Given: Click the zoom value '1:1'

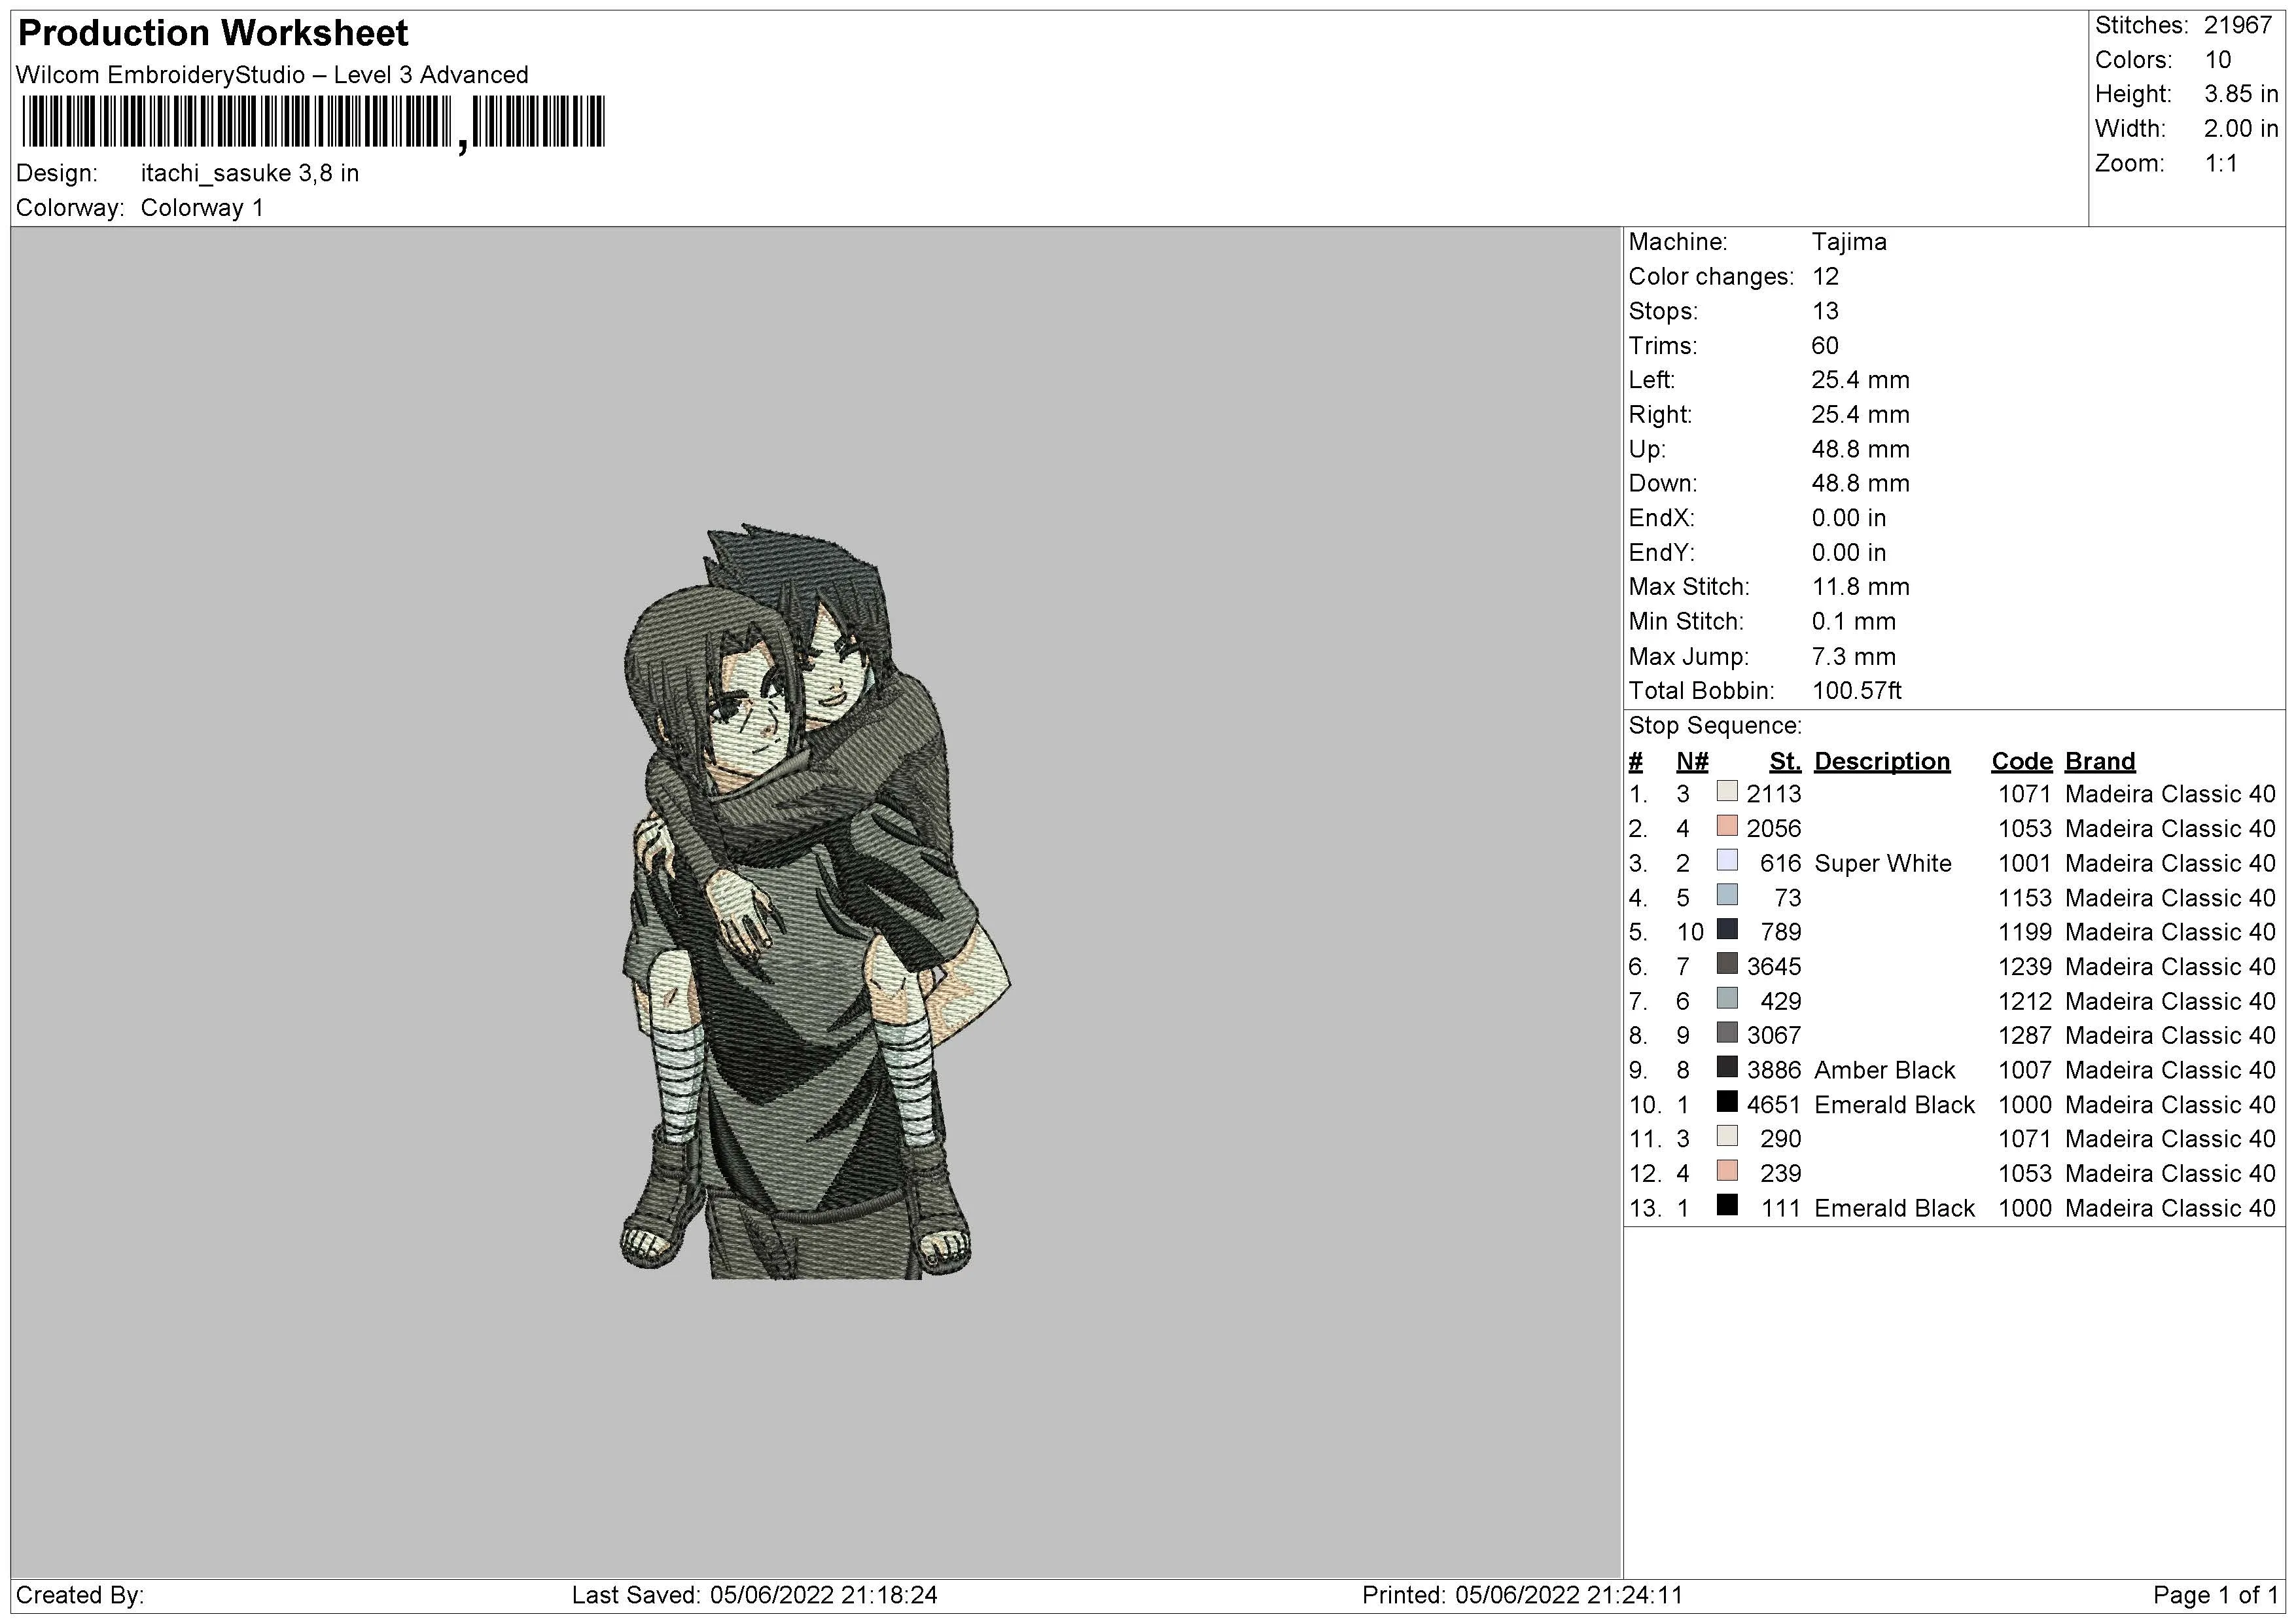Looking at the screenshot, I should click(2221, 163).
